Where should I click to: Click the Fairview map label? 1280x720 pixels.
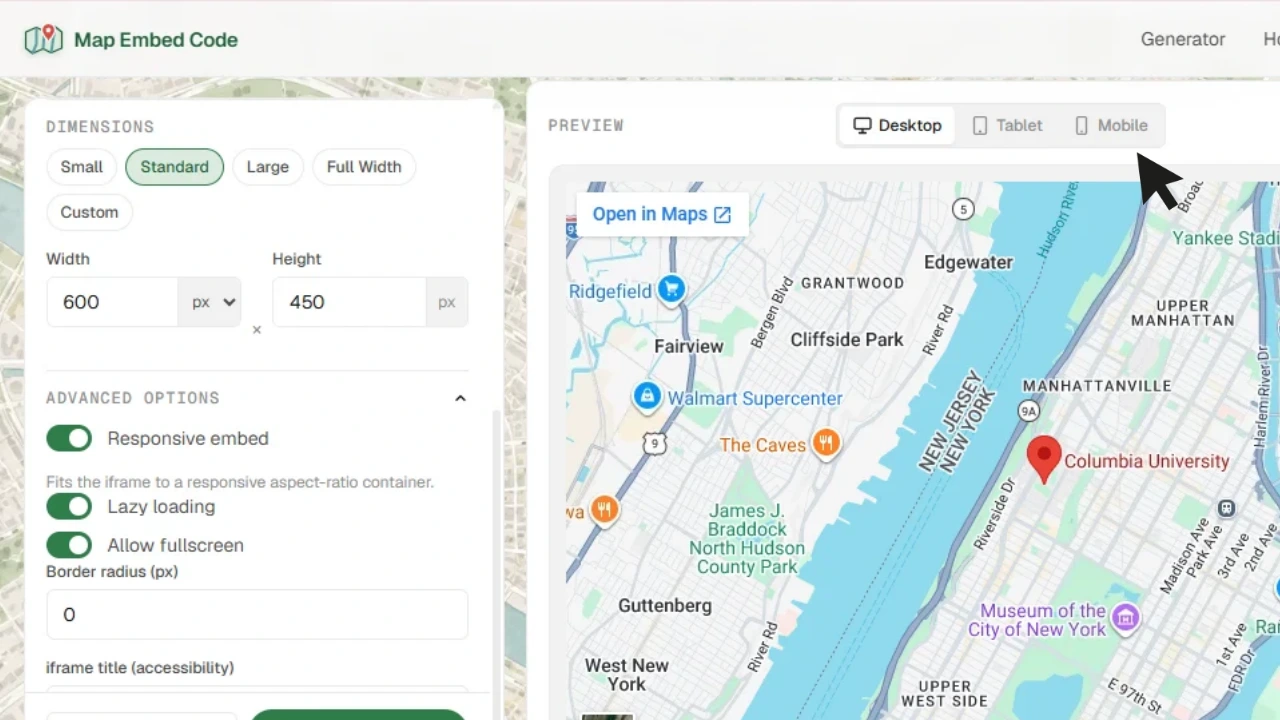(x=688, y=346)
